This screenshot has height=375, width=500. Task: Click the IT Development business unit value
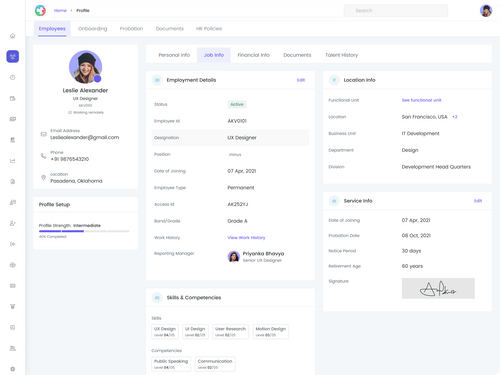tap(420, 133)
